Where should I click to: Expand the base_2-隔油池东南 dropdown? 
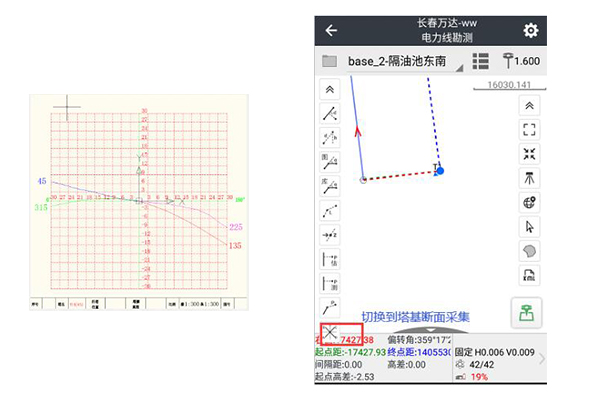coord(459,67)
